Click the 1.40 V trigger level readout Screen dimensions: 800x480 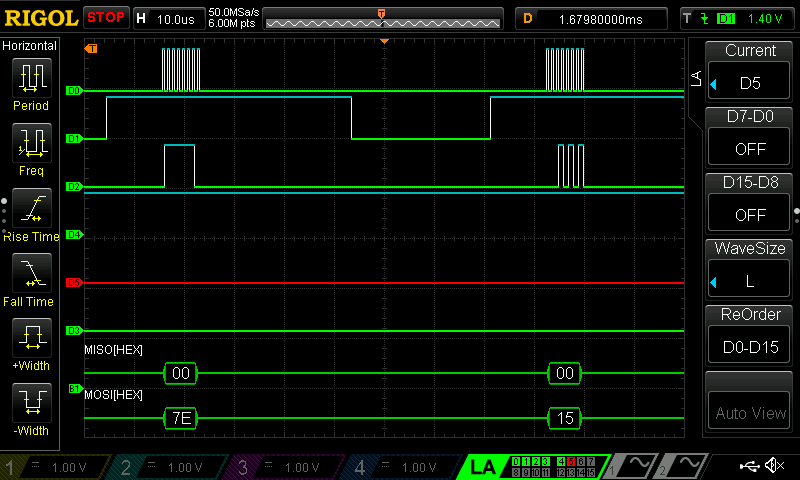point(763,18)
